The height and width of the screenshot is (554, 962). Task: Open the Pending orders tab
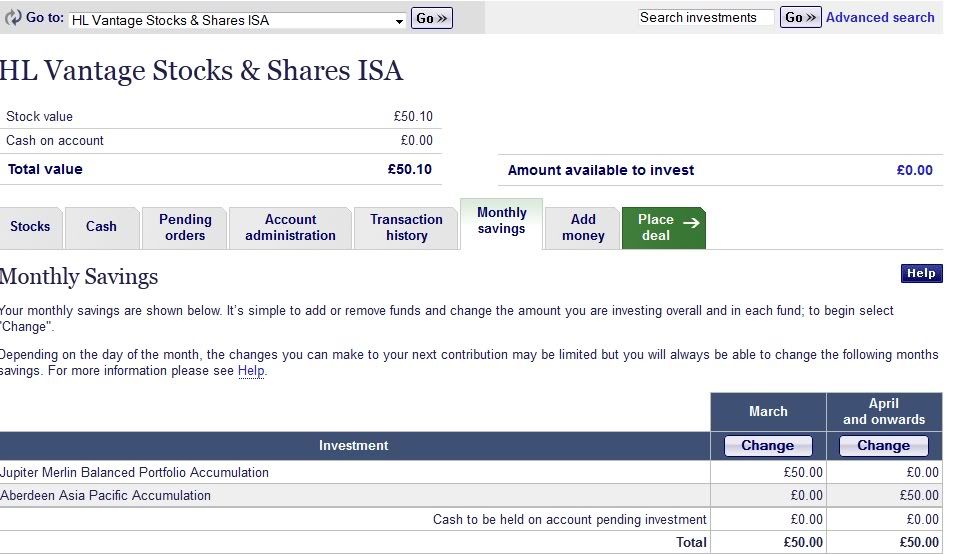(x=185, y=227)
